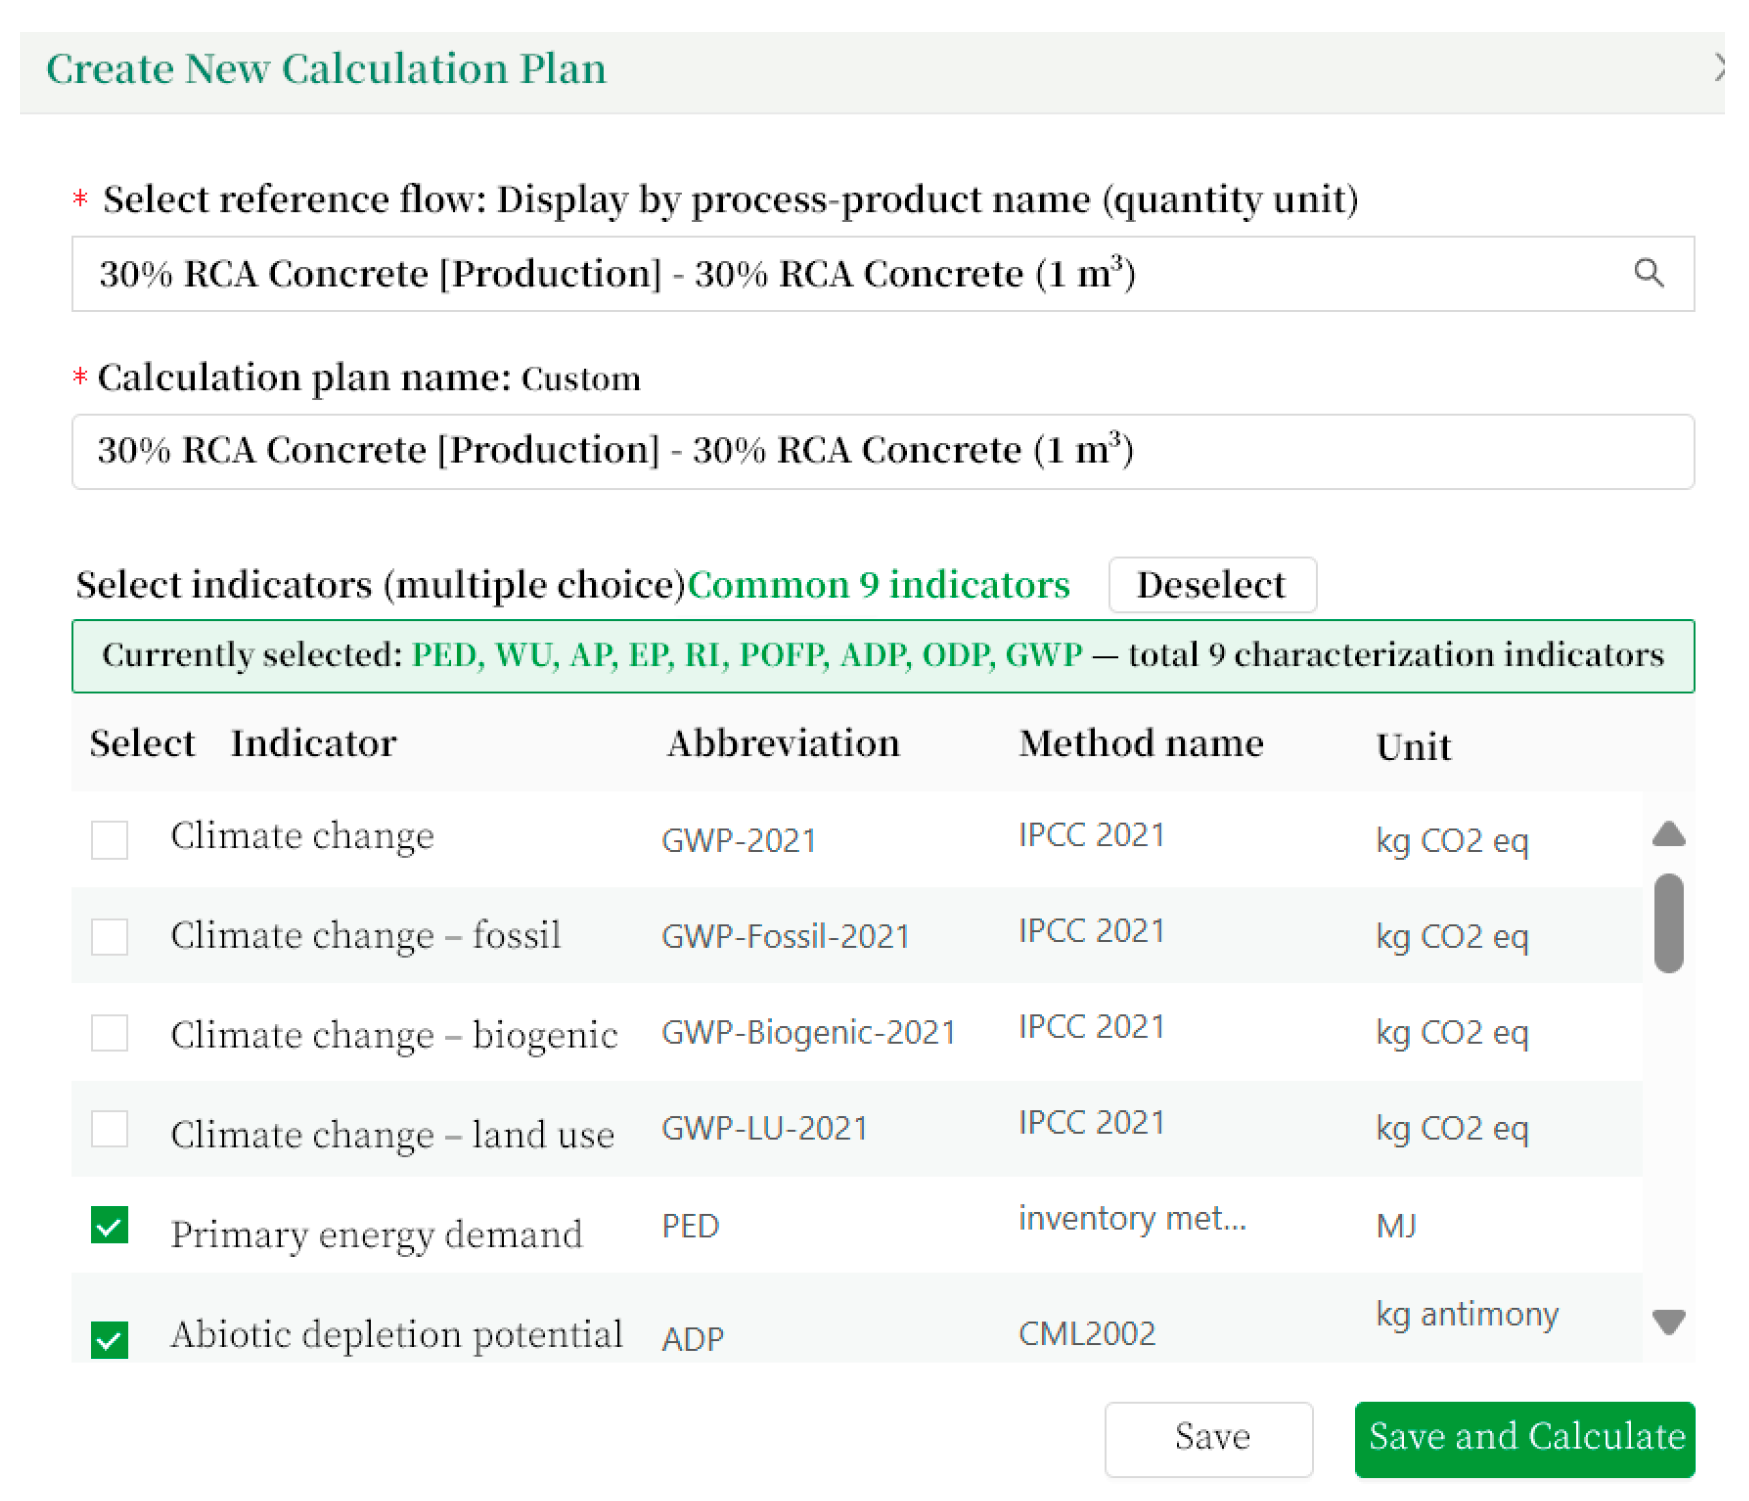
Task: Tick the Climate change – biogenic checkbox
Action: (x=109, y=1032)
